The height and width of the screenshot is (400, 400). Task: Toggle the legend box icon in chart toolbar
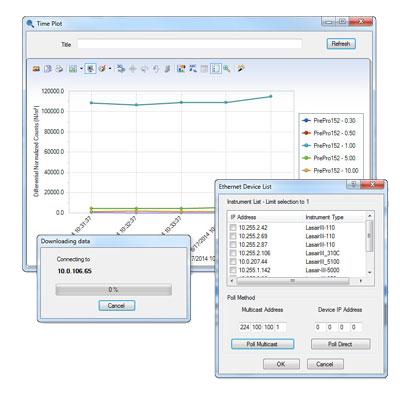[216, 69]
